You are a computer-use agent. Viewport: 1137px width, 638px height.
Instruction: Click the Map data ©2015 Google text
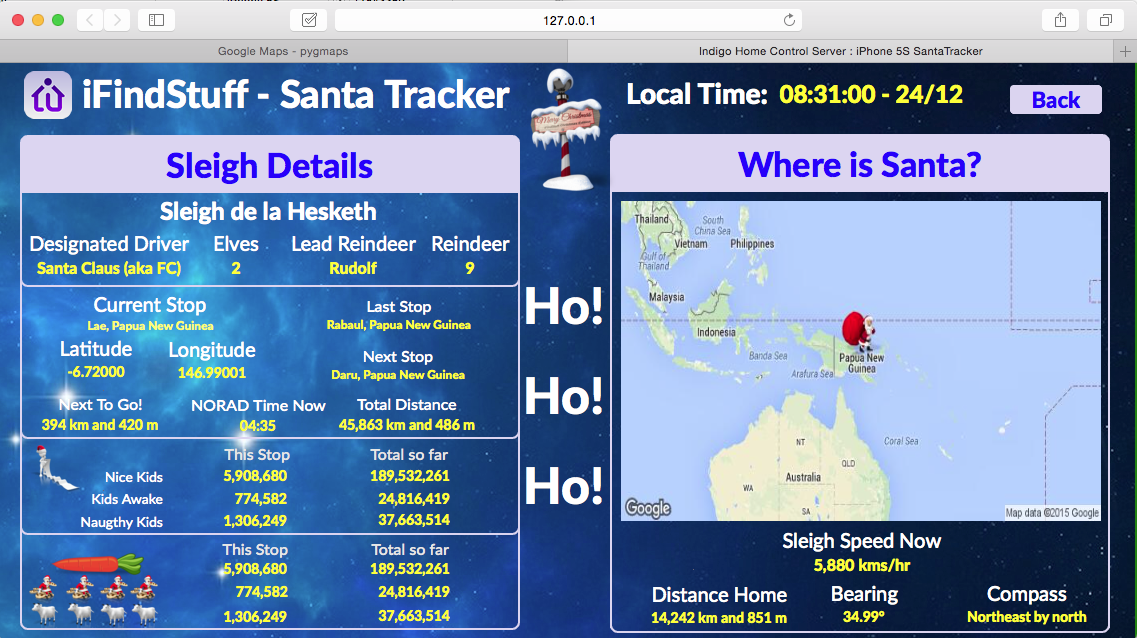(x=1051, y=513)
